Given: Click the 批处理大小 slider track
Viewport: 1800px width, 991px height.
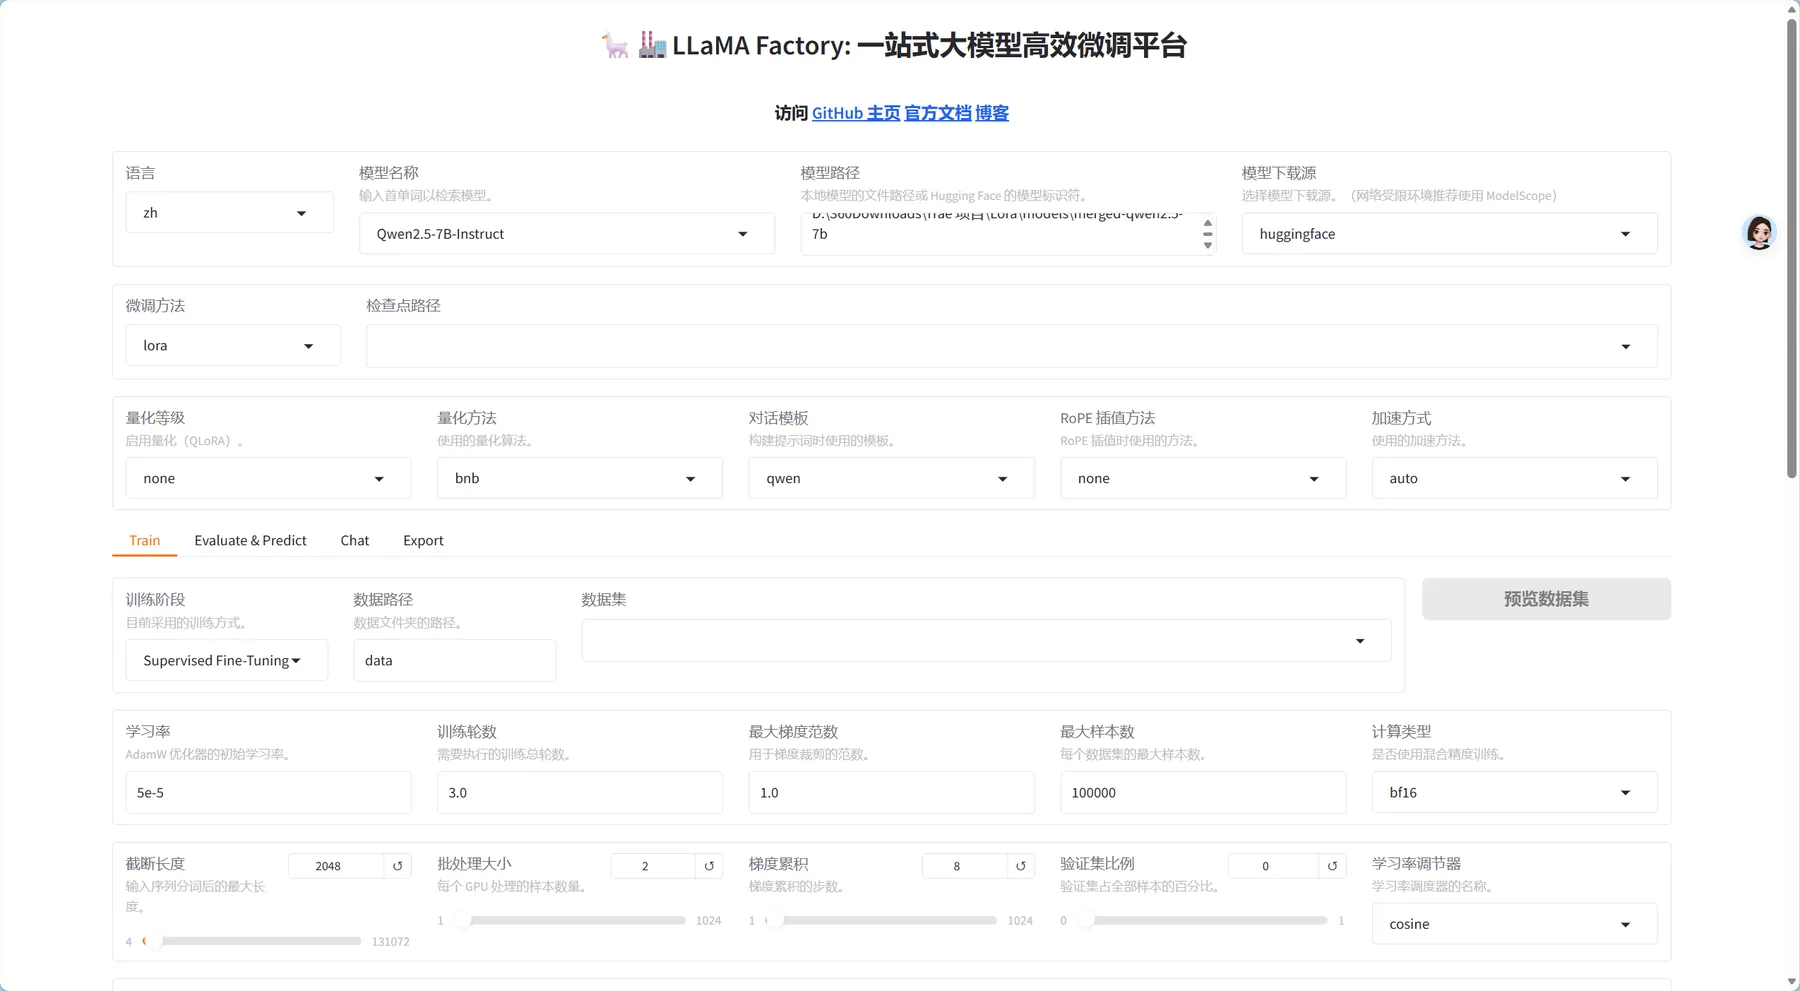Looking at the screenshot, I should pos(570,920).
